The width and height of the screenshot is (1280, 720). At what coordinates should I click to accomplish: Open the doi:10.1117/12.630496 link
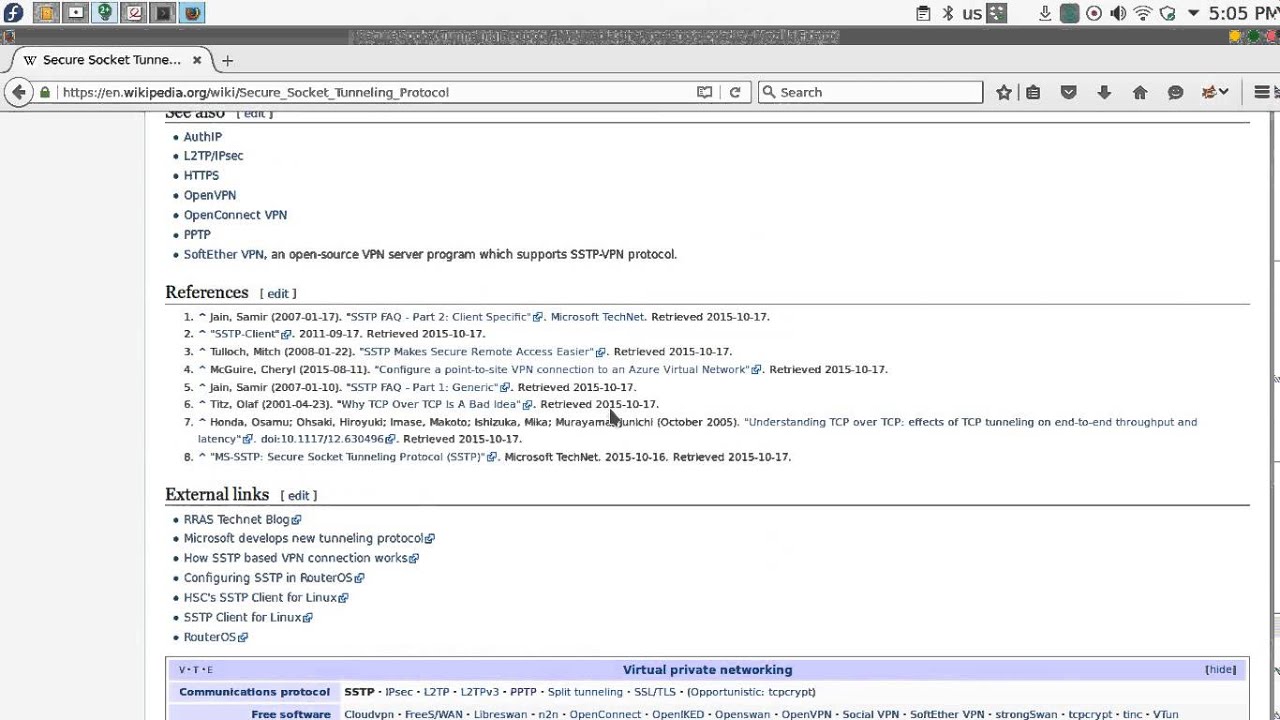point(328,439)
